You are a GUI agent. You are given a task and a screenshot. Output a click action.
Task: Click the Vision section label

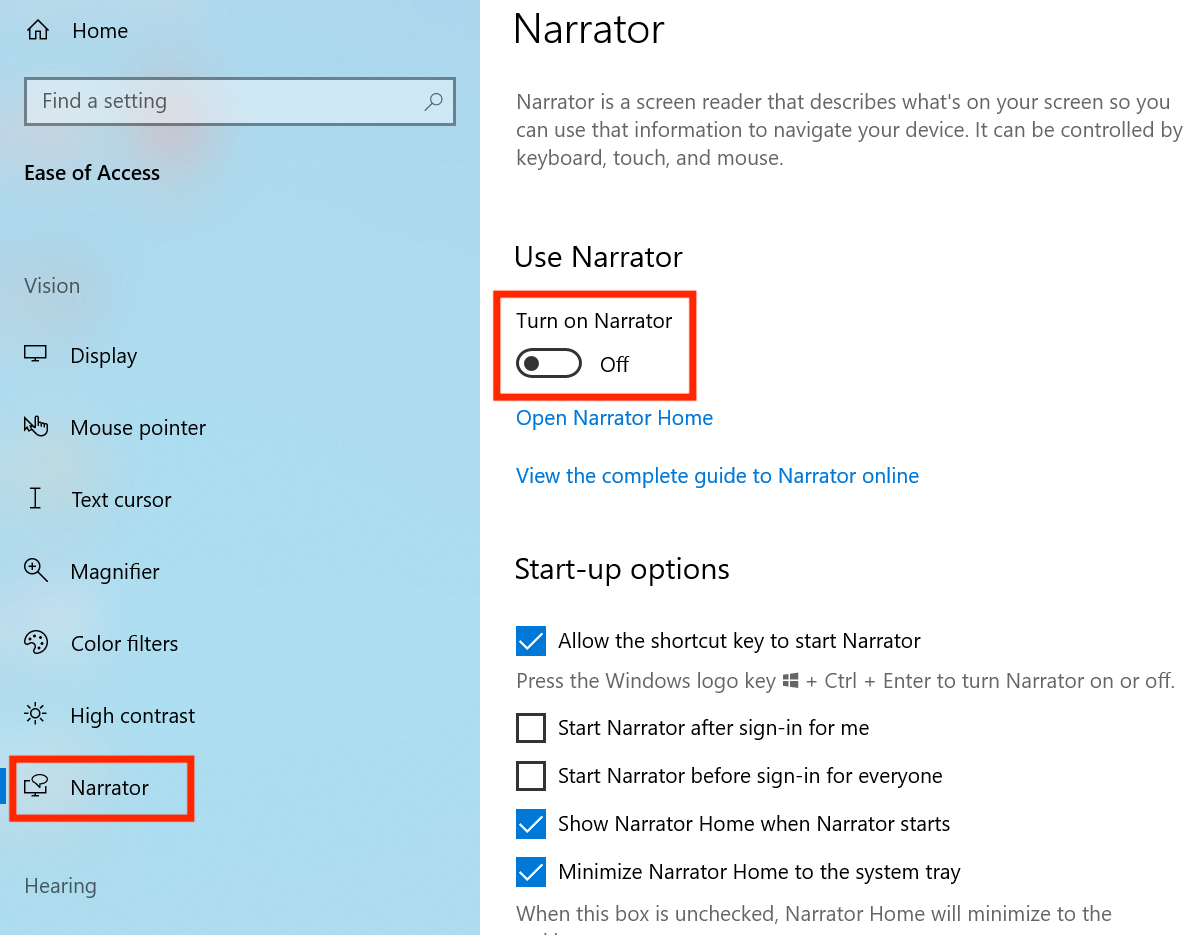[x=52, y=286]
